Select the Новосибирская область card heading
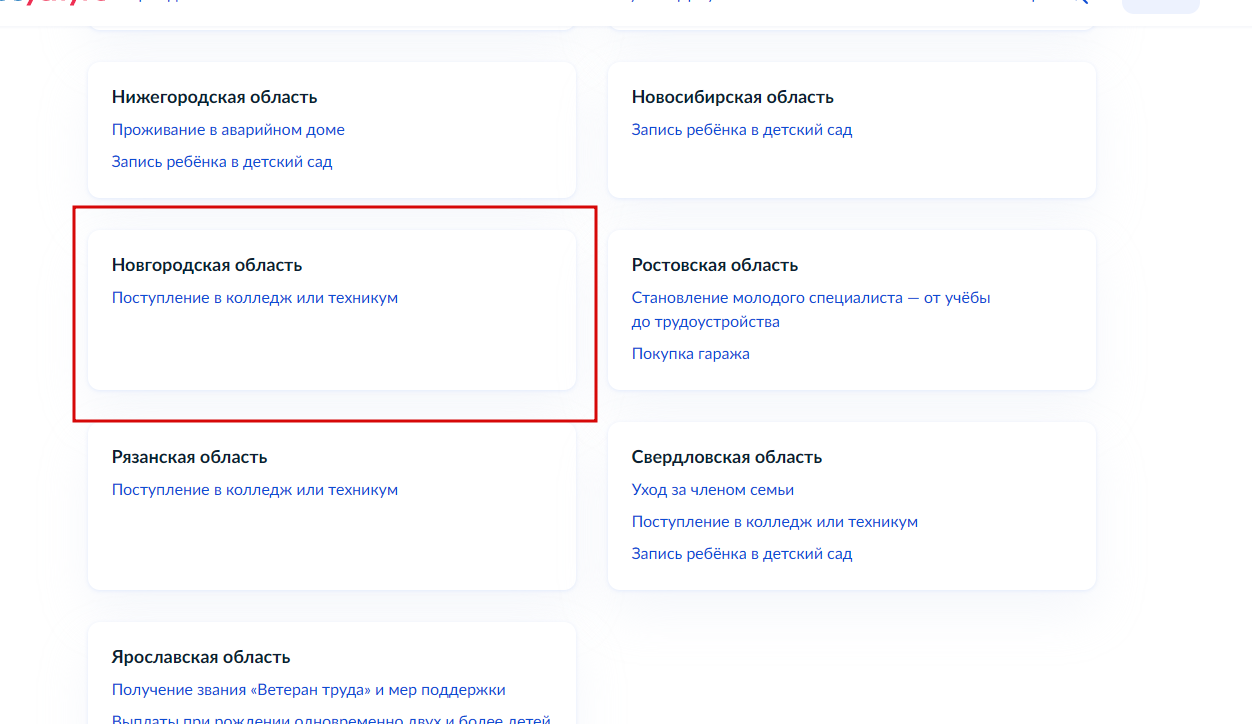Viewport: 1252px width, 724px height. tap(733, 97)
